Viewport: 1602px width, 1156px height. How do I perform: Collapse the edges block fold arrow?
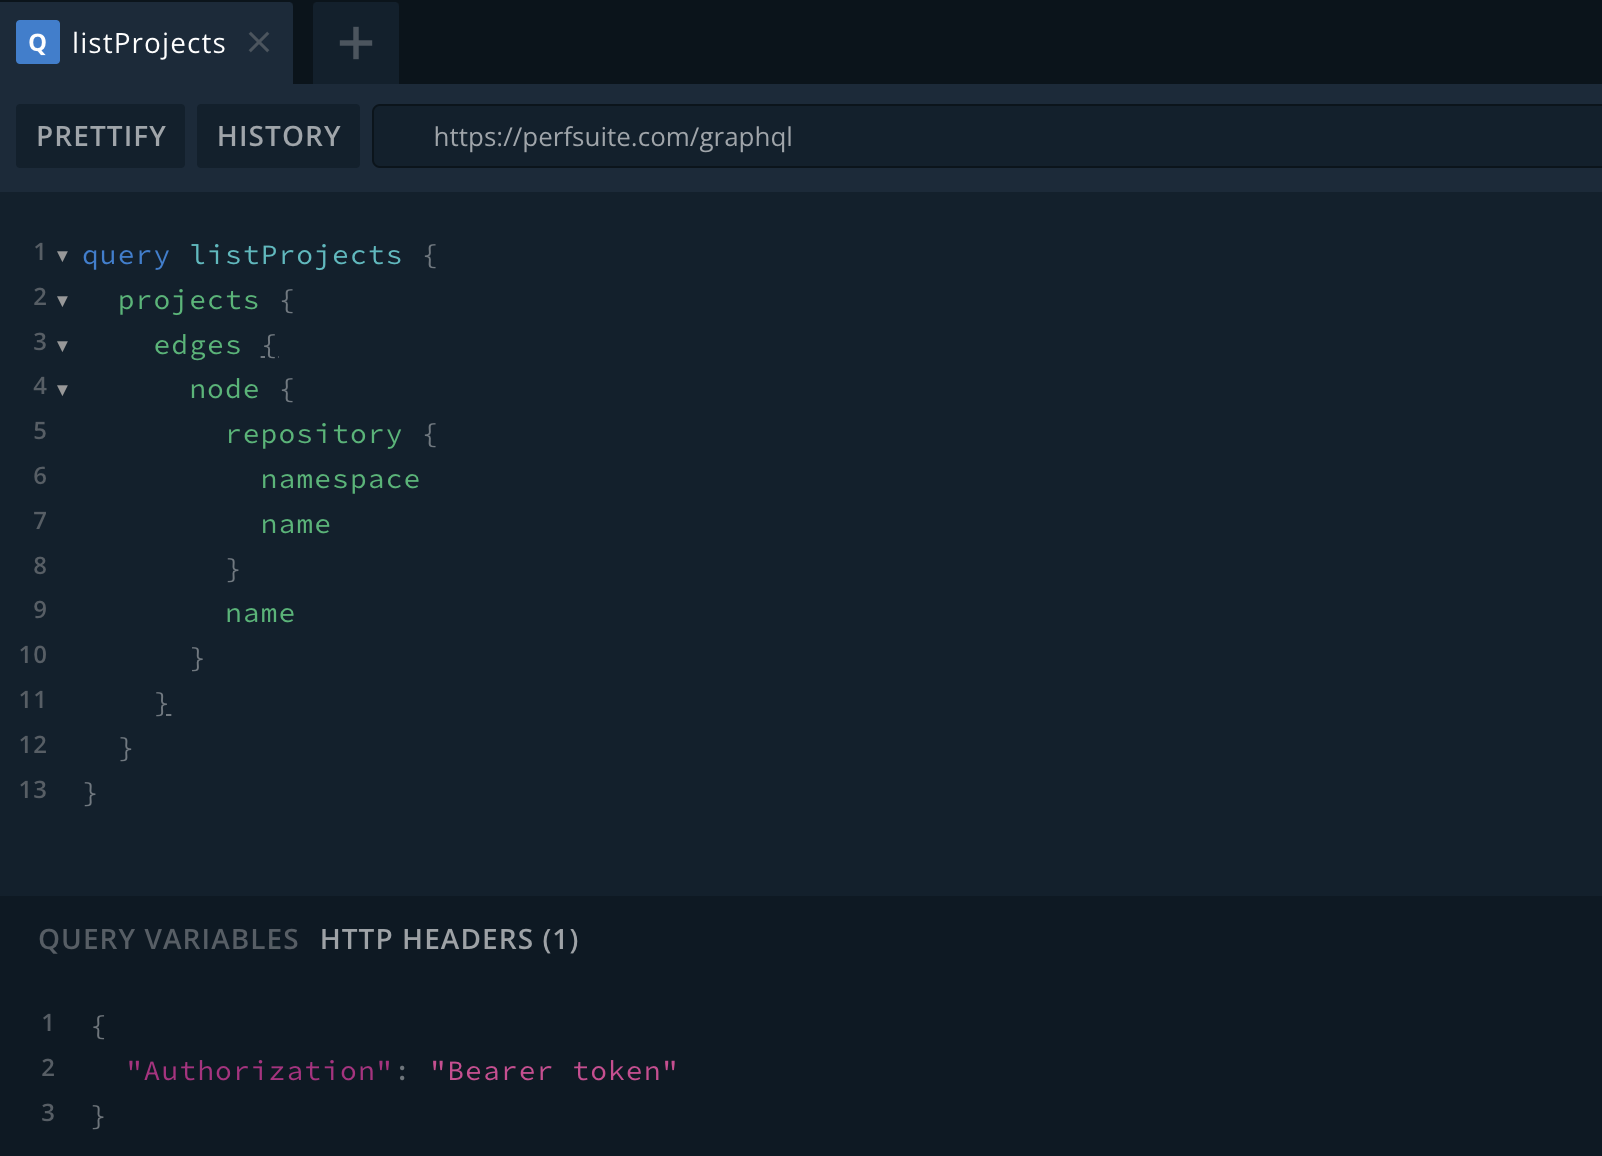(x=62, y=346)
